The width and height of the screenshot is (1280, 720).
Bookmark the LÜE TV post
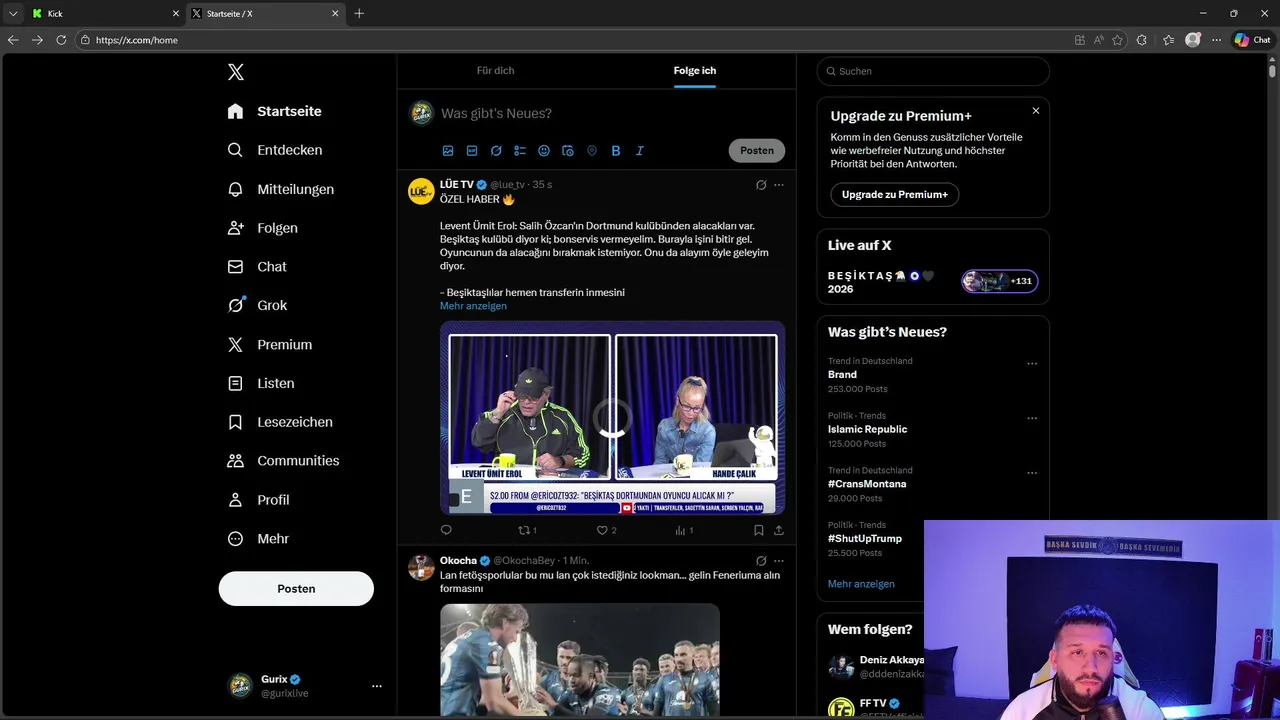(759, 530)
